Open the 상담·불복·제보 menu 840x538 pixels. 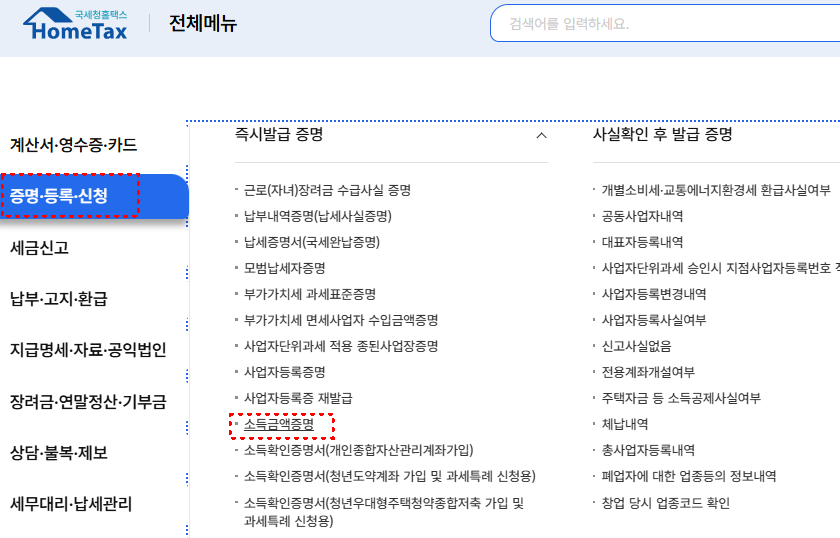59,452
